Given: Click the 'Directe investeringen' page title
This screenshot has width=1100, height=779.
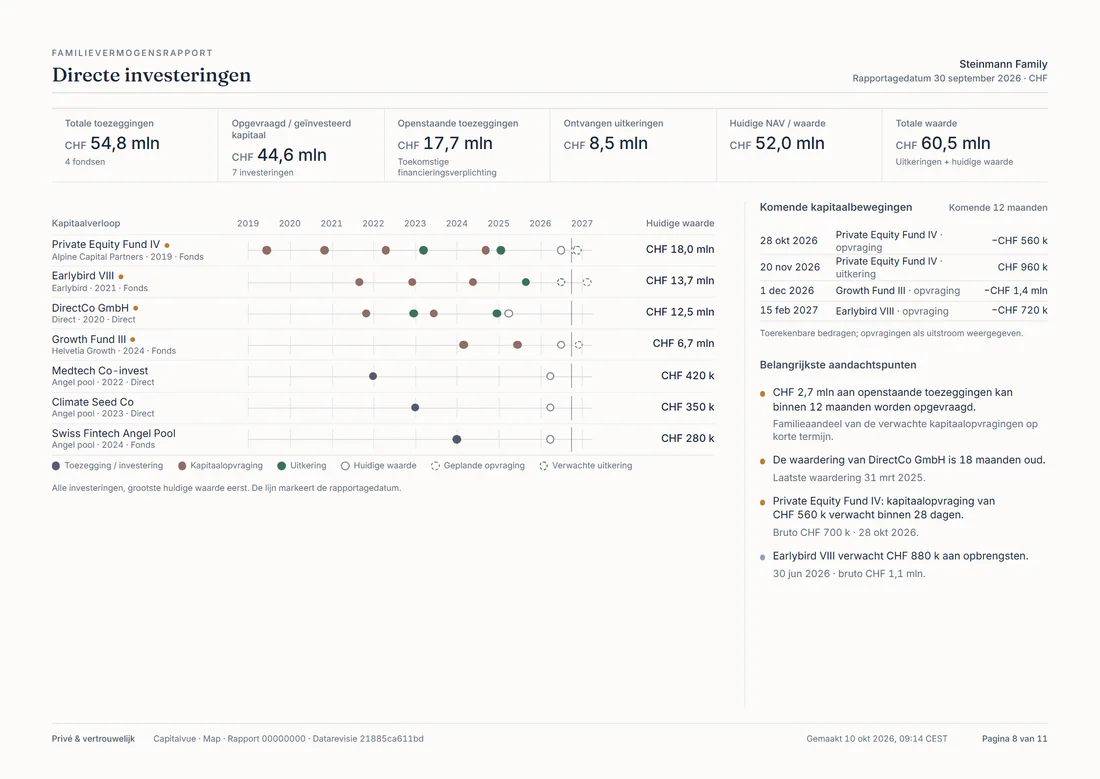Looking at the screenshot, I should 152,75.
